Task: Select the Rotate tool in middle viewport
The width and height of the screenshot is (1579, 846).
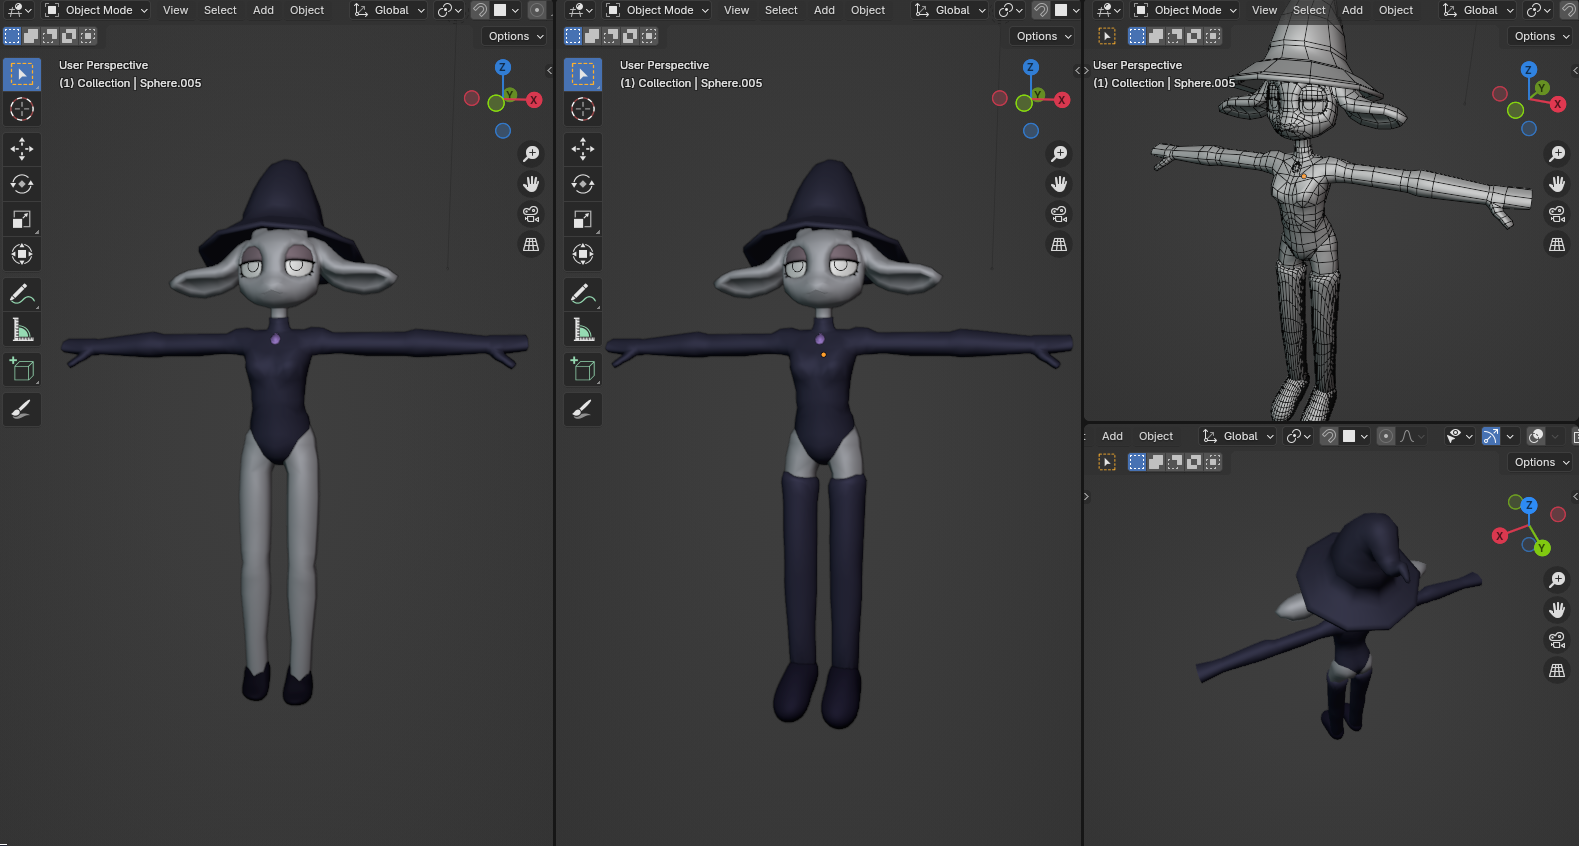Action: pyautogui.click(x=583, y=184)
